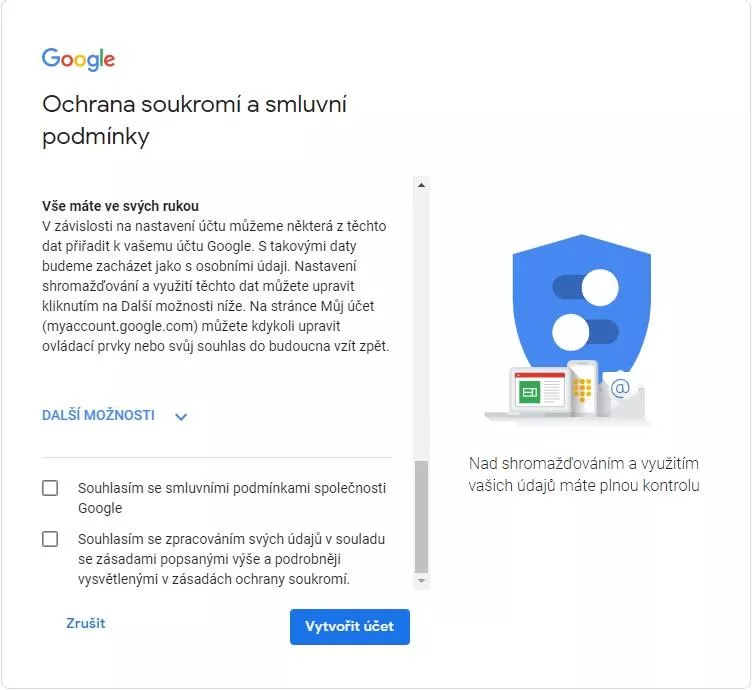
Task: Click the upper toggle switch on the shield
Action: (x=586, y=287)
